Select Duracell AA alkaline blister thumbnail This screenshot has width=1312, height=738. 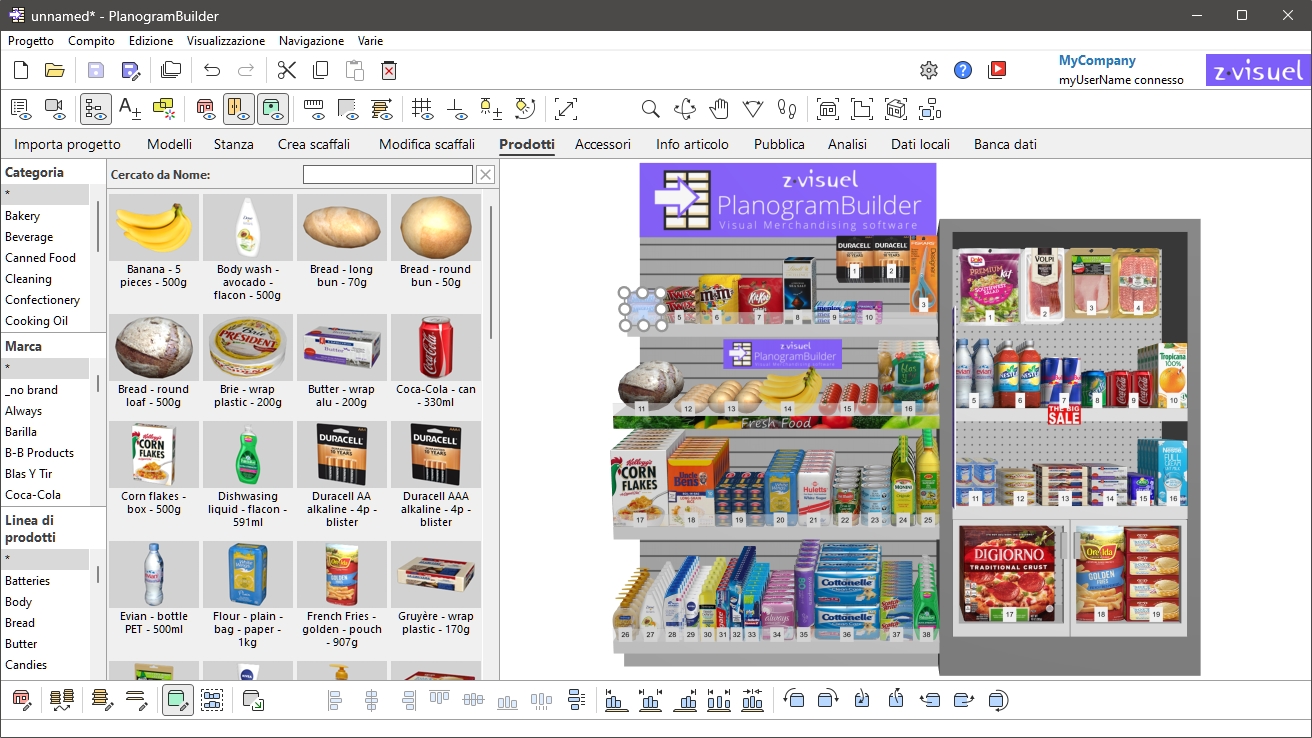pyautogui.click(x=342, y=454)
